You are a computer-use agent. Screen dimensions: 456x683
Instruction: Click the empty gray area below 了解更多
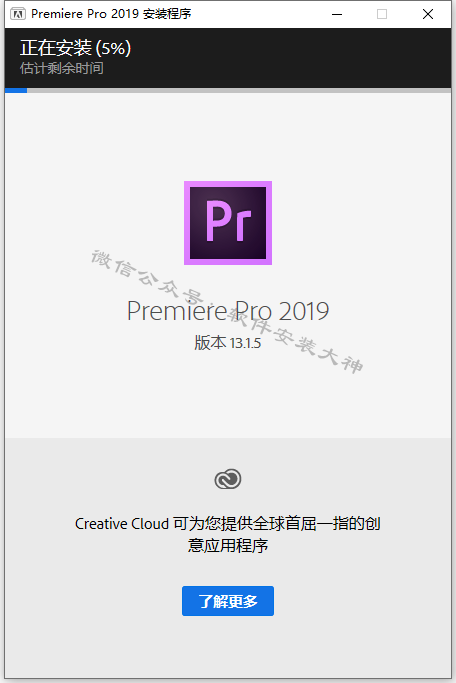click(x=228, y=647)
